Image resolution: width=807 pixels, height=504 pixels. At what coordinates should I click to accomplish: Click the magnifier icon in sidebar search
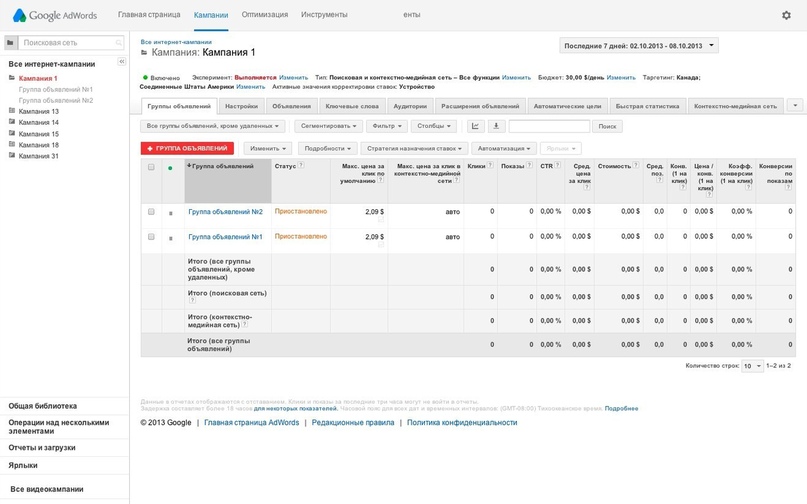118,43
